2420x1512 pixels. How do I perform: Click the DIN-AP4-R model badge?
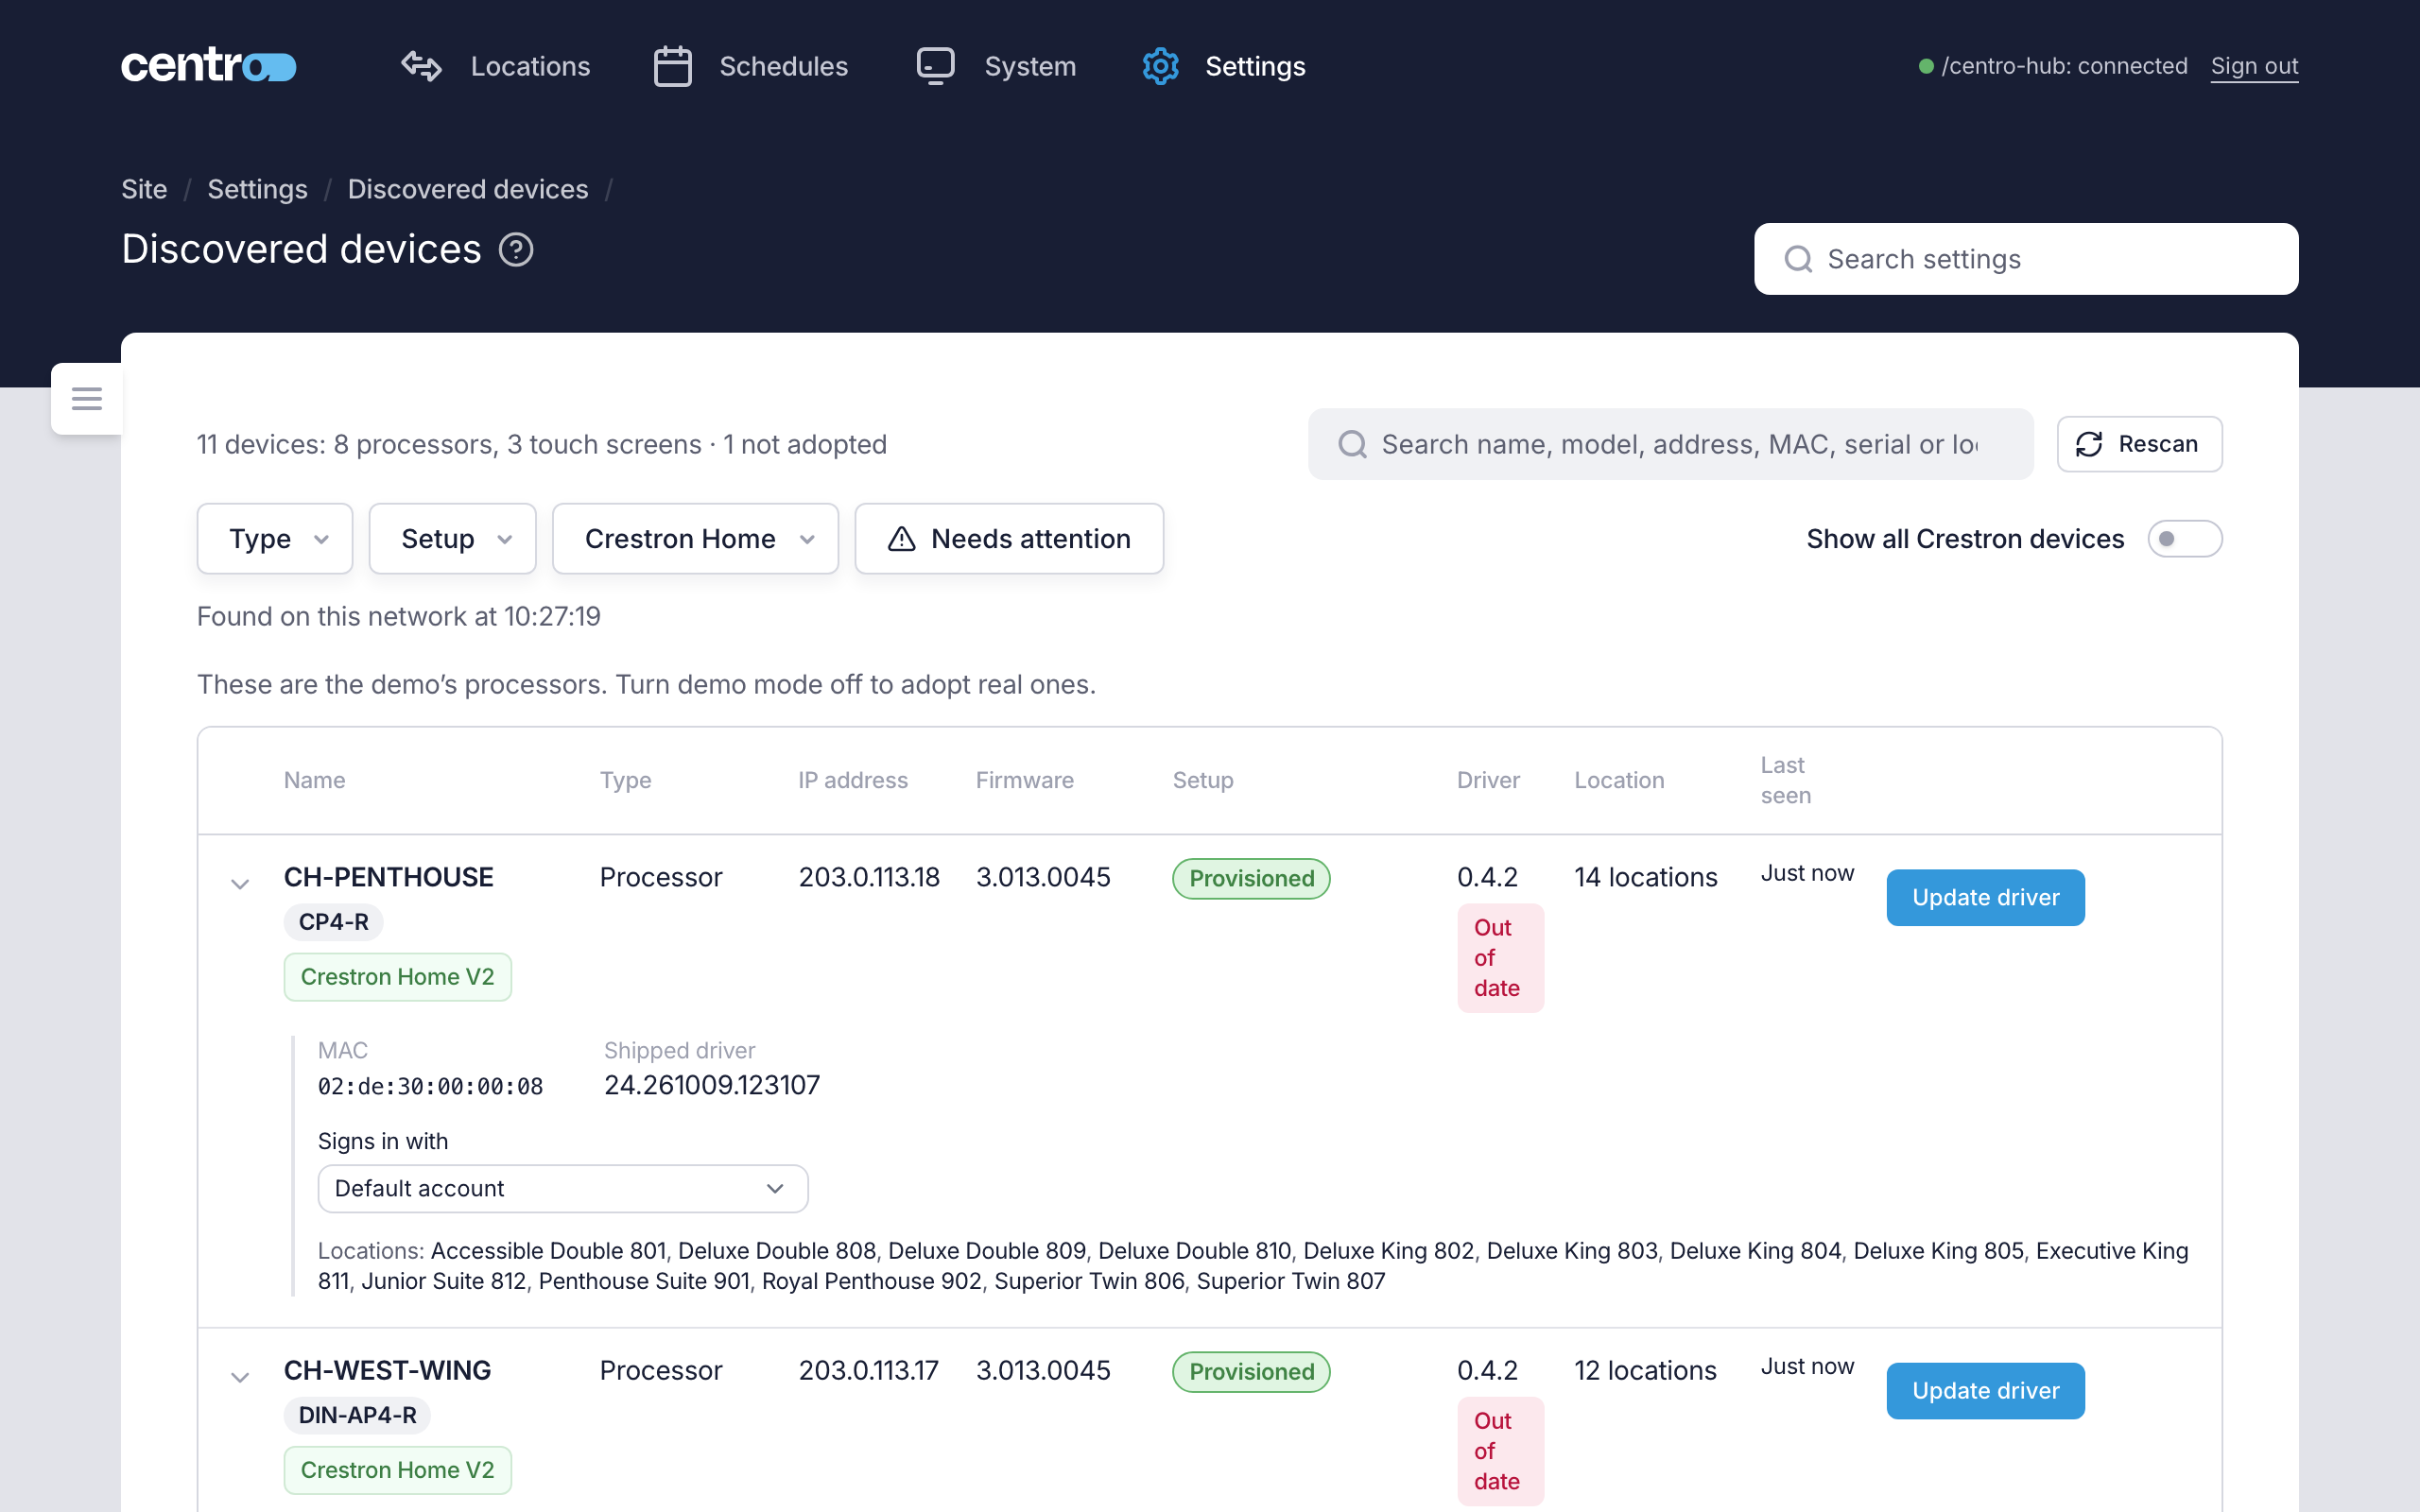(x=357, y=1415)
